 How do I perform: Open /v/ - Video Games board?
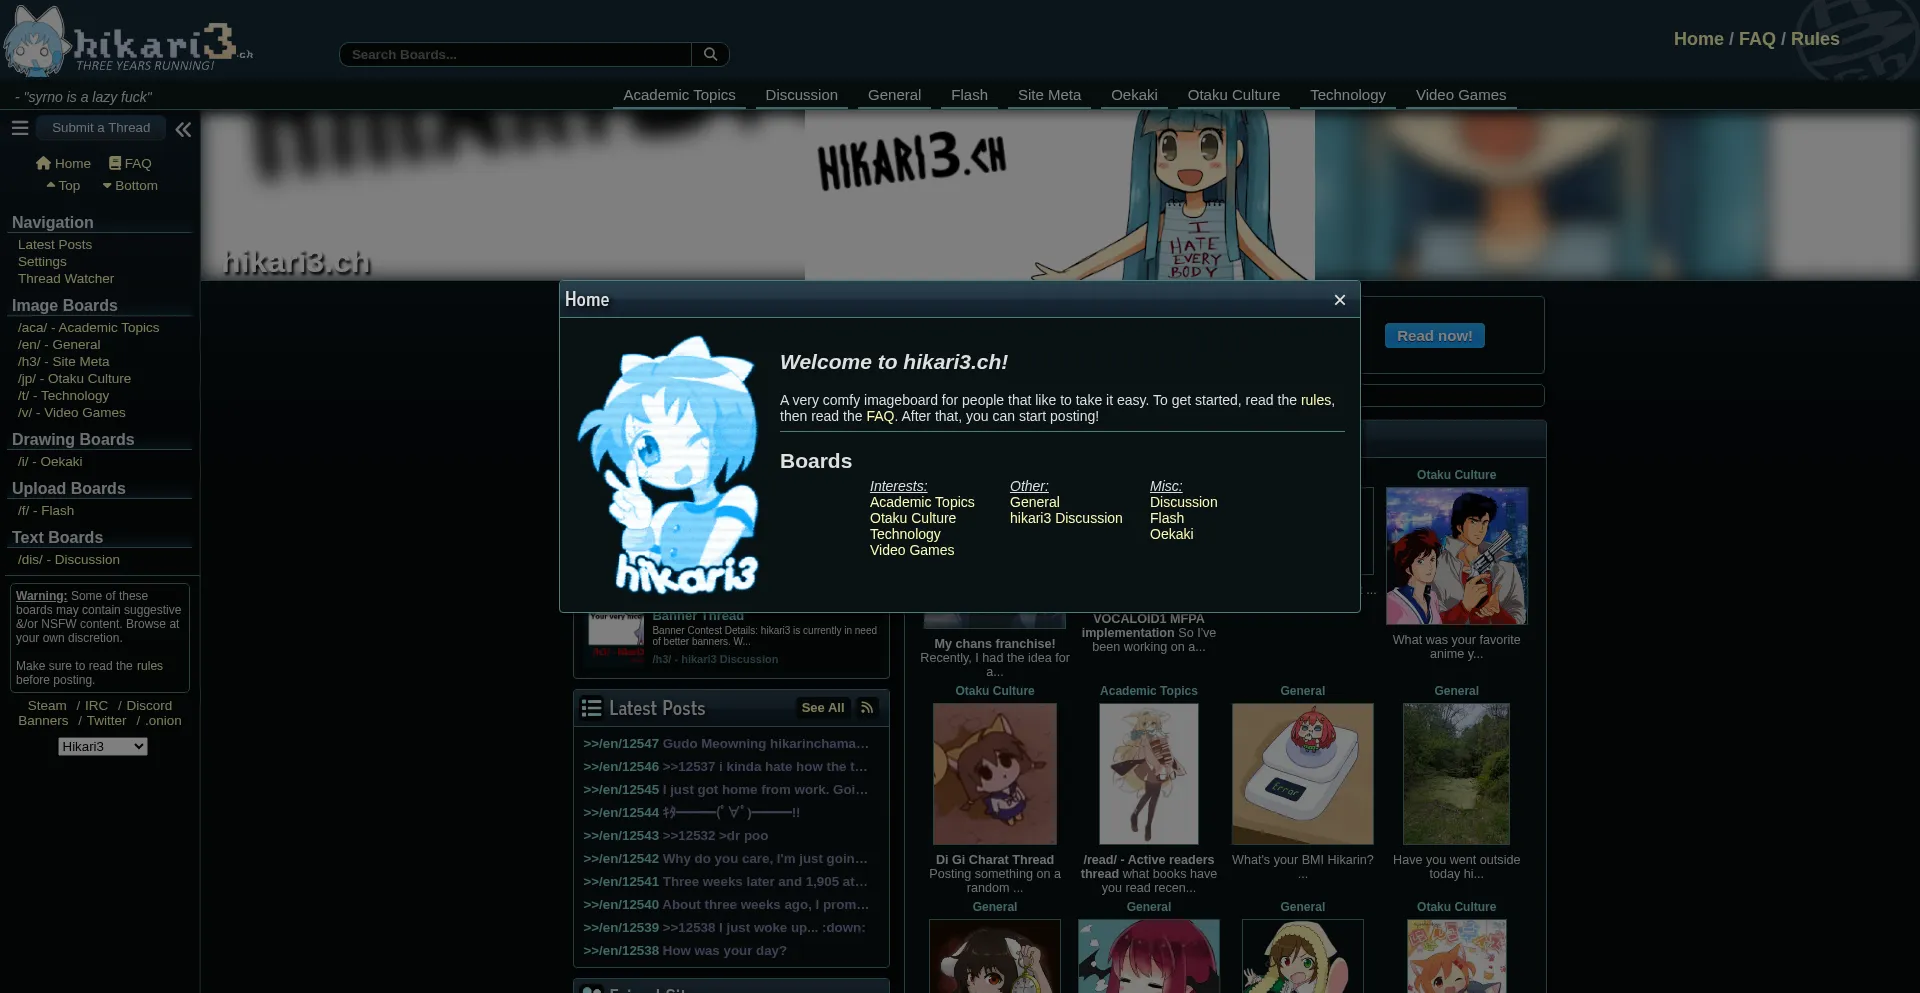(71, 413)
